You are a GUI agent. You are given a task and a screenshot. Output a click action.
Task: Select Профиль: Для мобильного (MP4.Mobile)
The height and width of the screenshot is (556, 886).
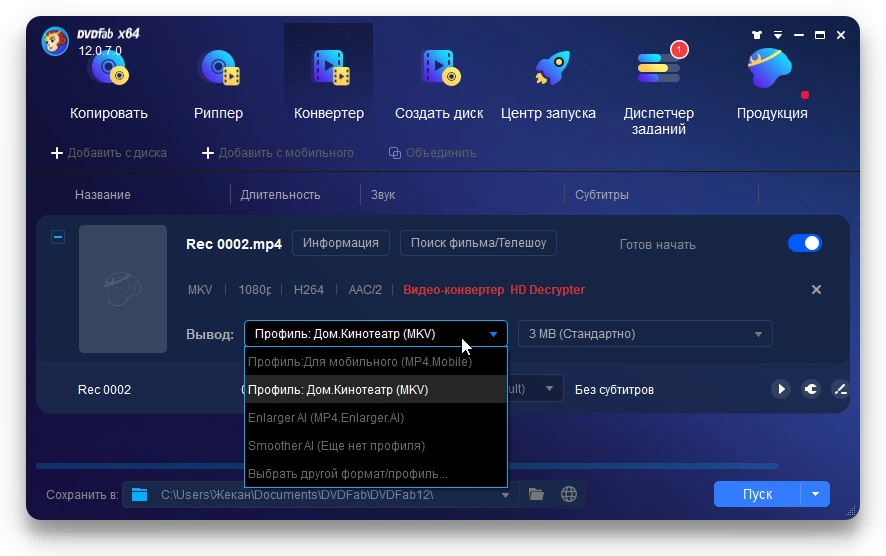(376, 362)
